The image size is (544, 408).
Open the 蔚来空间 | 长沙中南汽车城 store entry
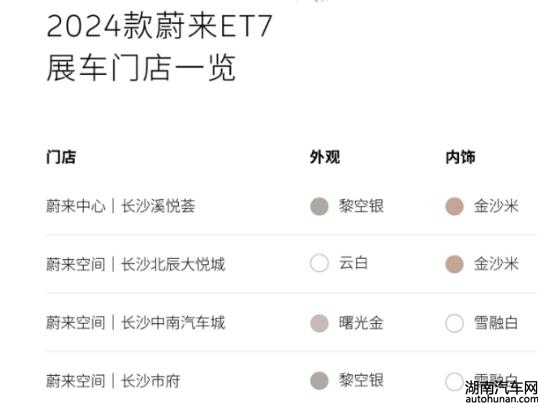point(136,323)
